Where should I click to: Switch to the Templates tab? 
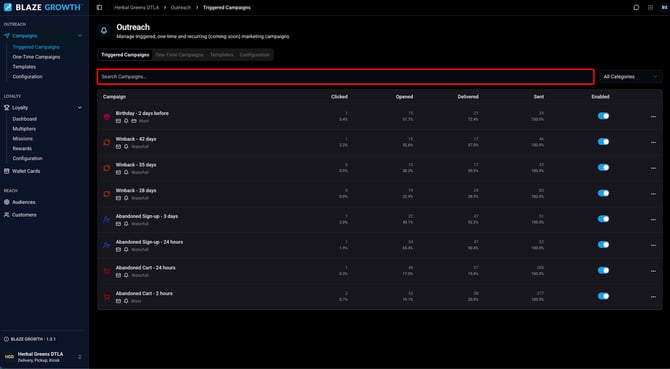[222, 55]
